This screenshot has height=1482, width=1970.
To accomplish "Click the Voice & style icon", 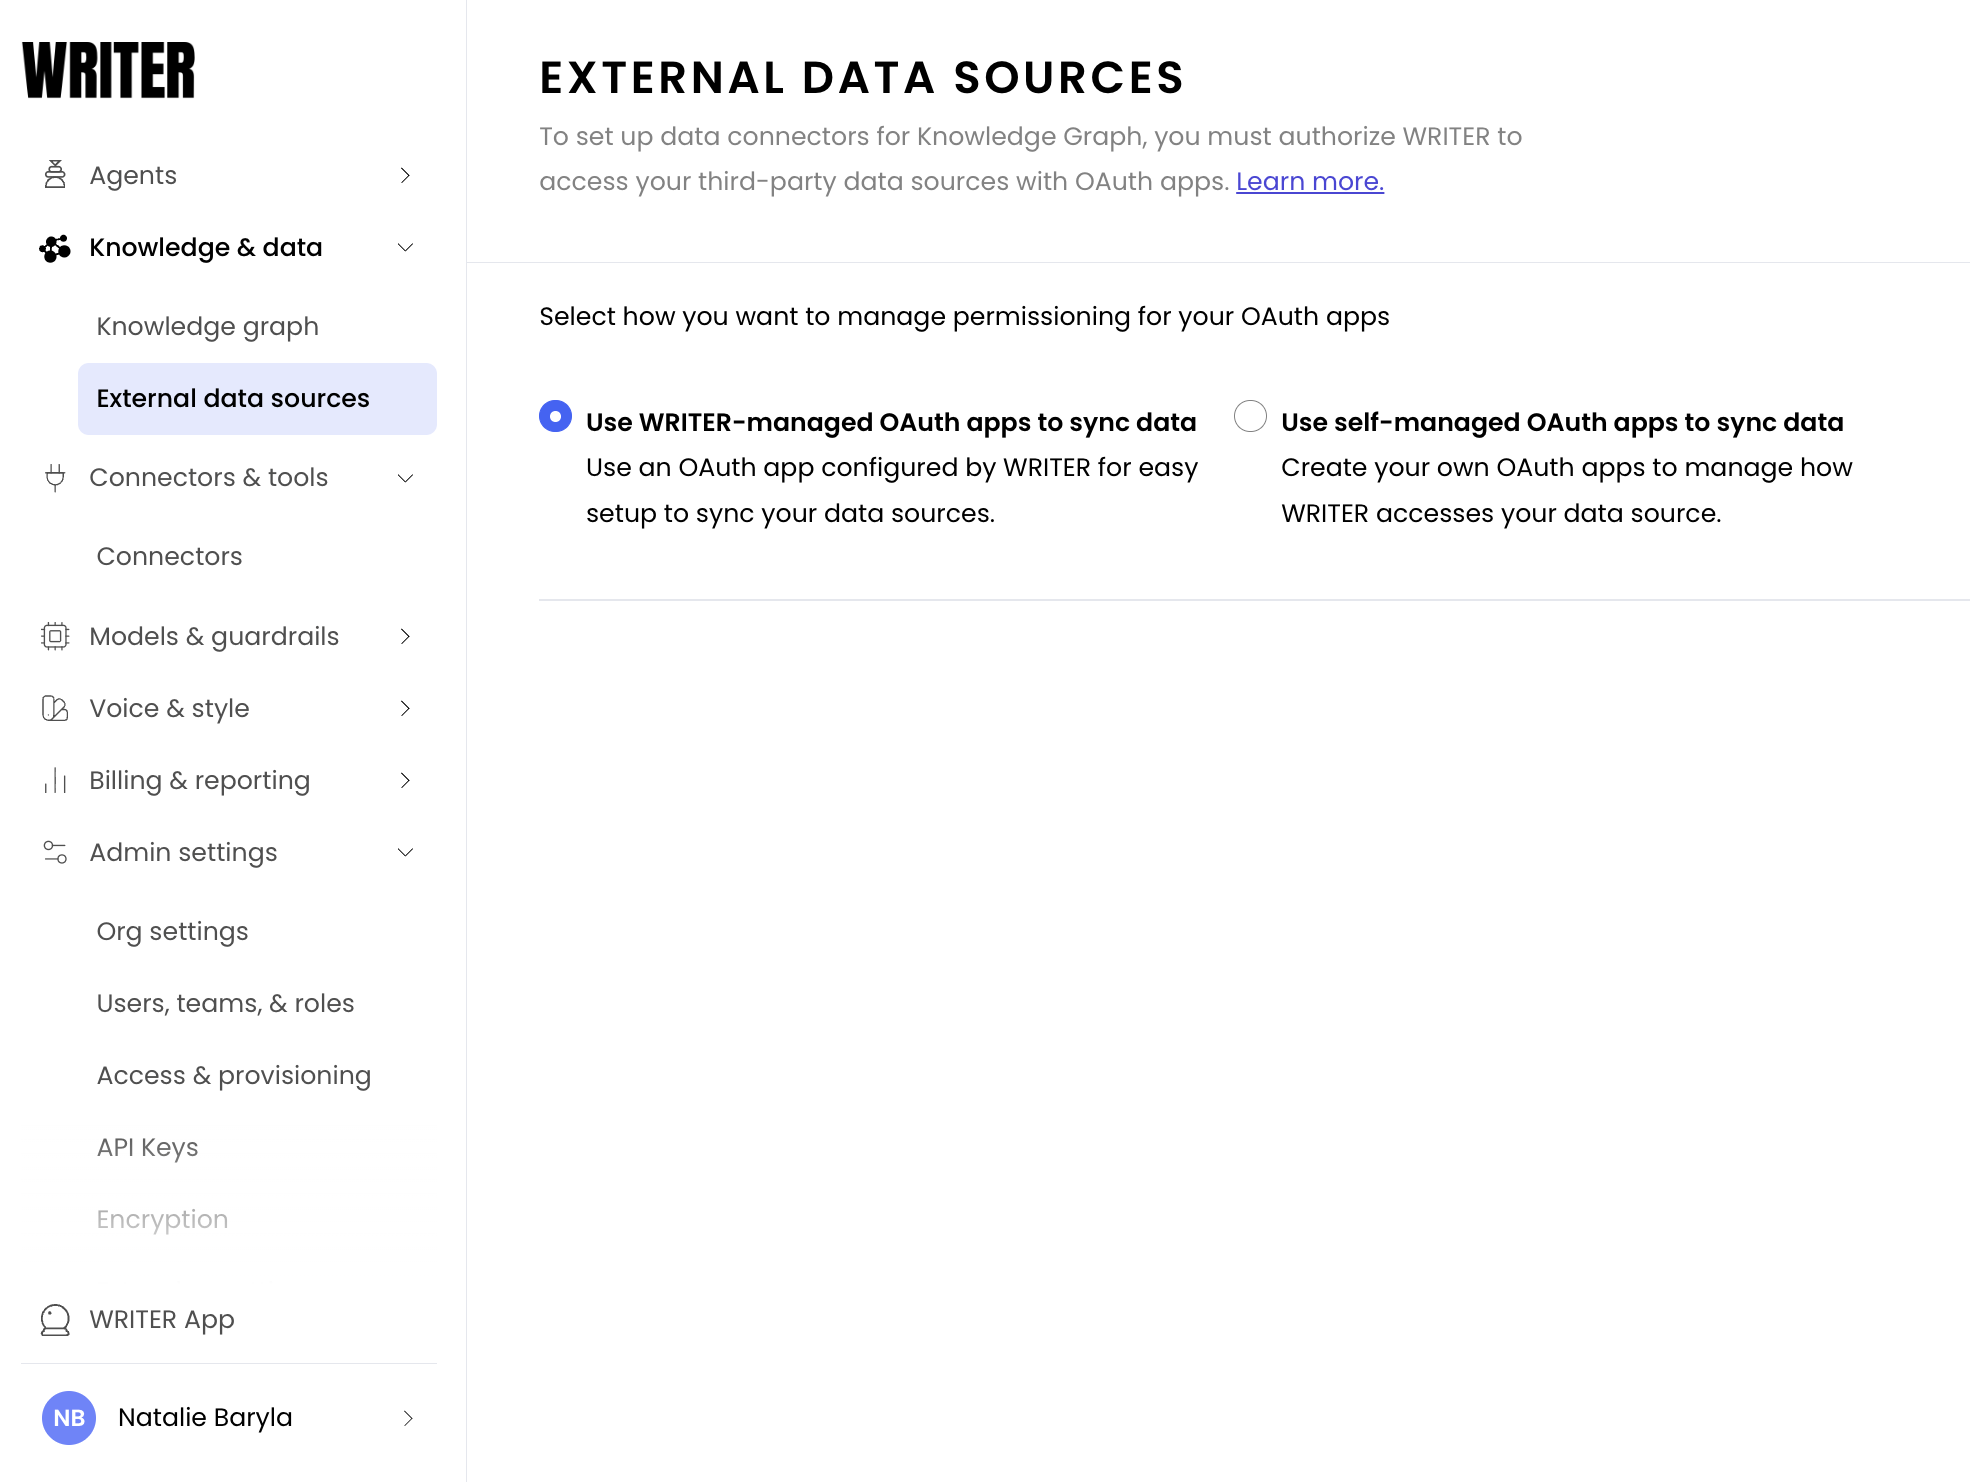I will click(x=55, y=708).
